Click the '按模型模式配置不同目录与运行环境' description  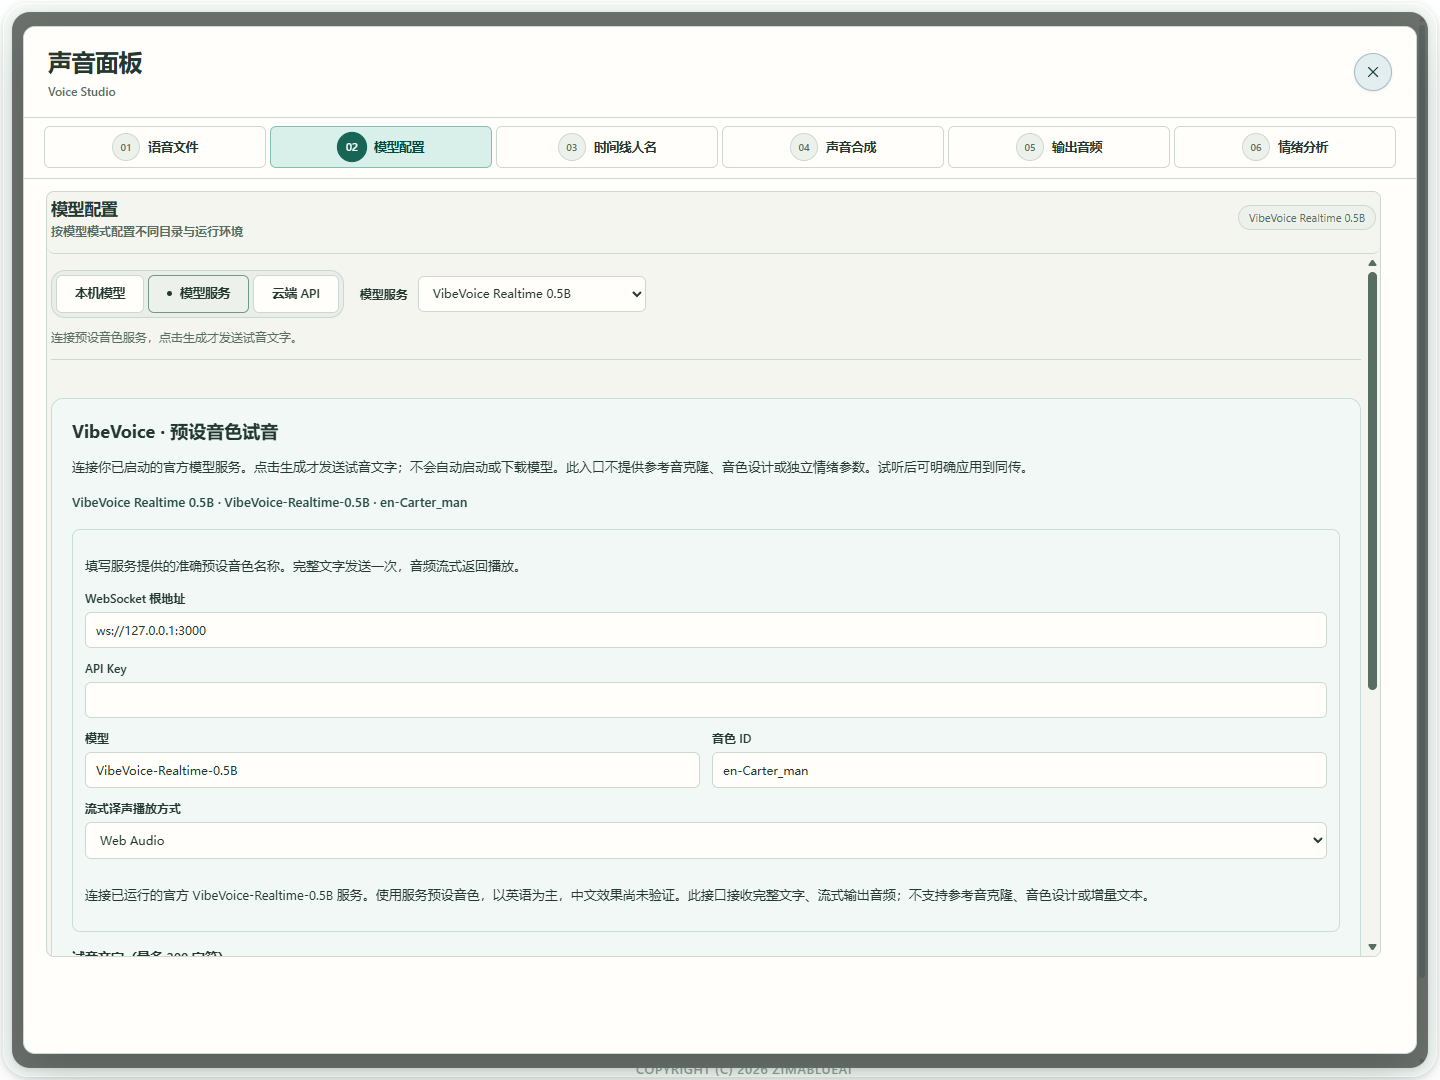click(147, 232)
